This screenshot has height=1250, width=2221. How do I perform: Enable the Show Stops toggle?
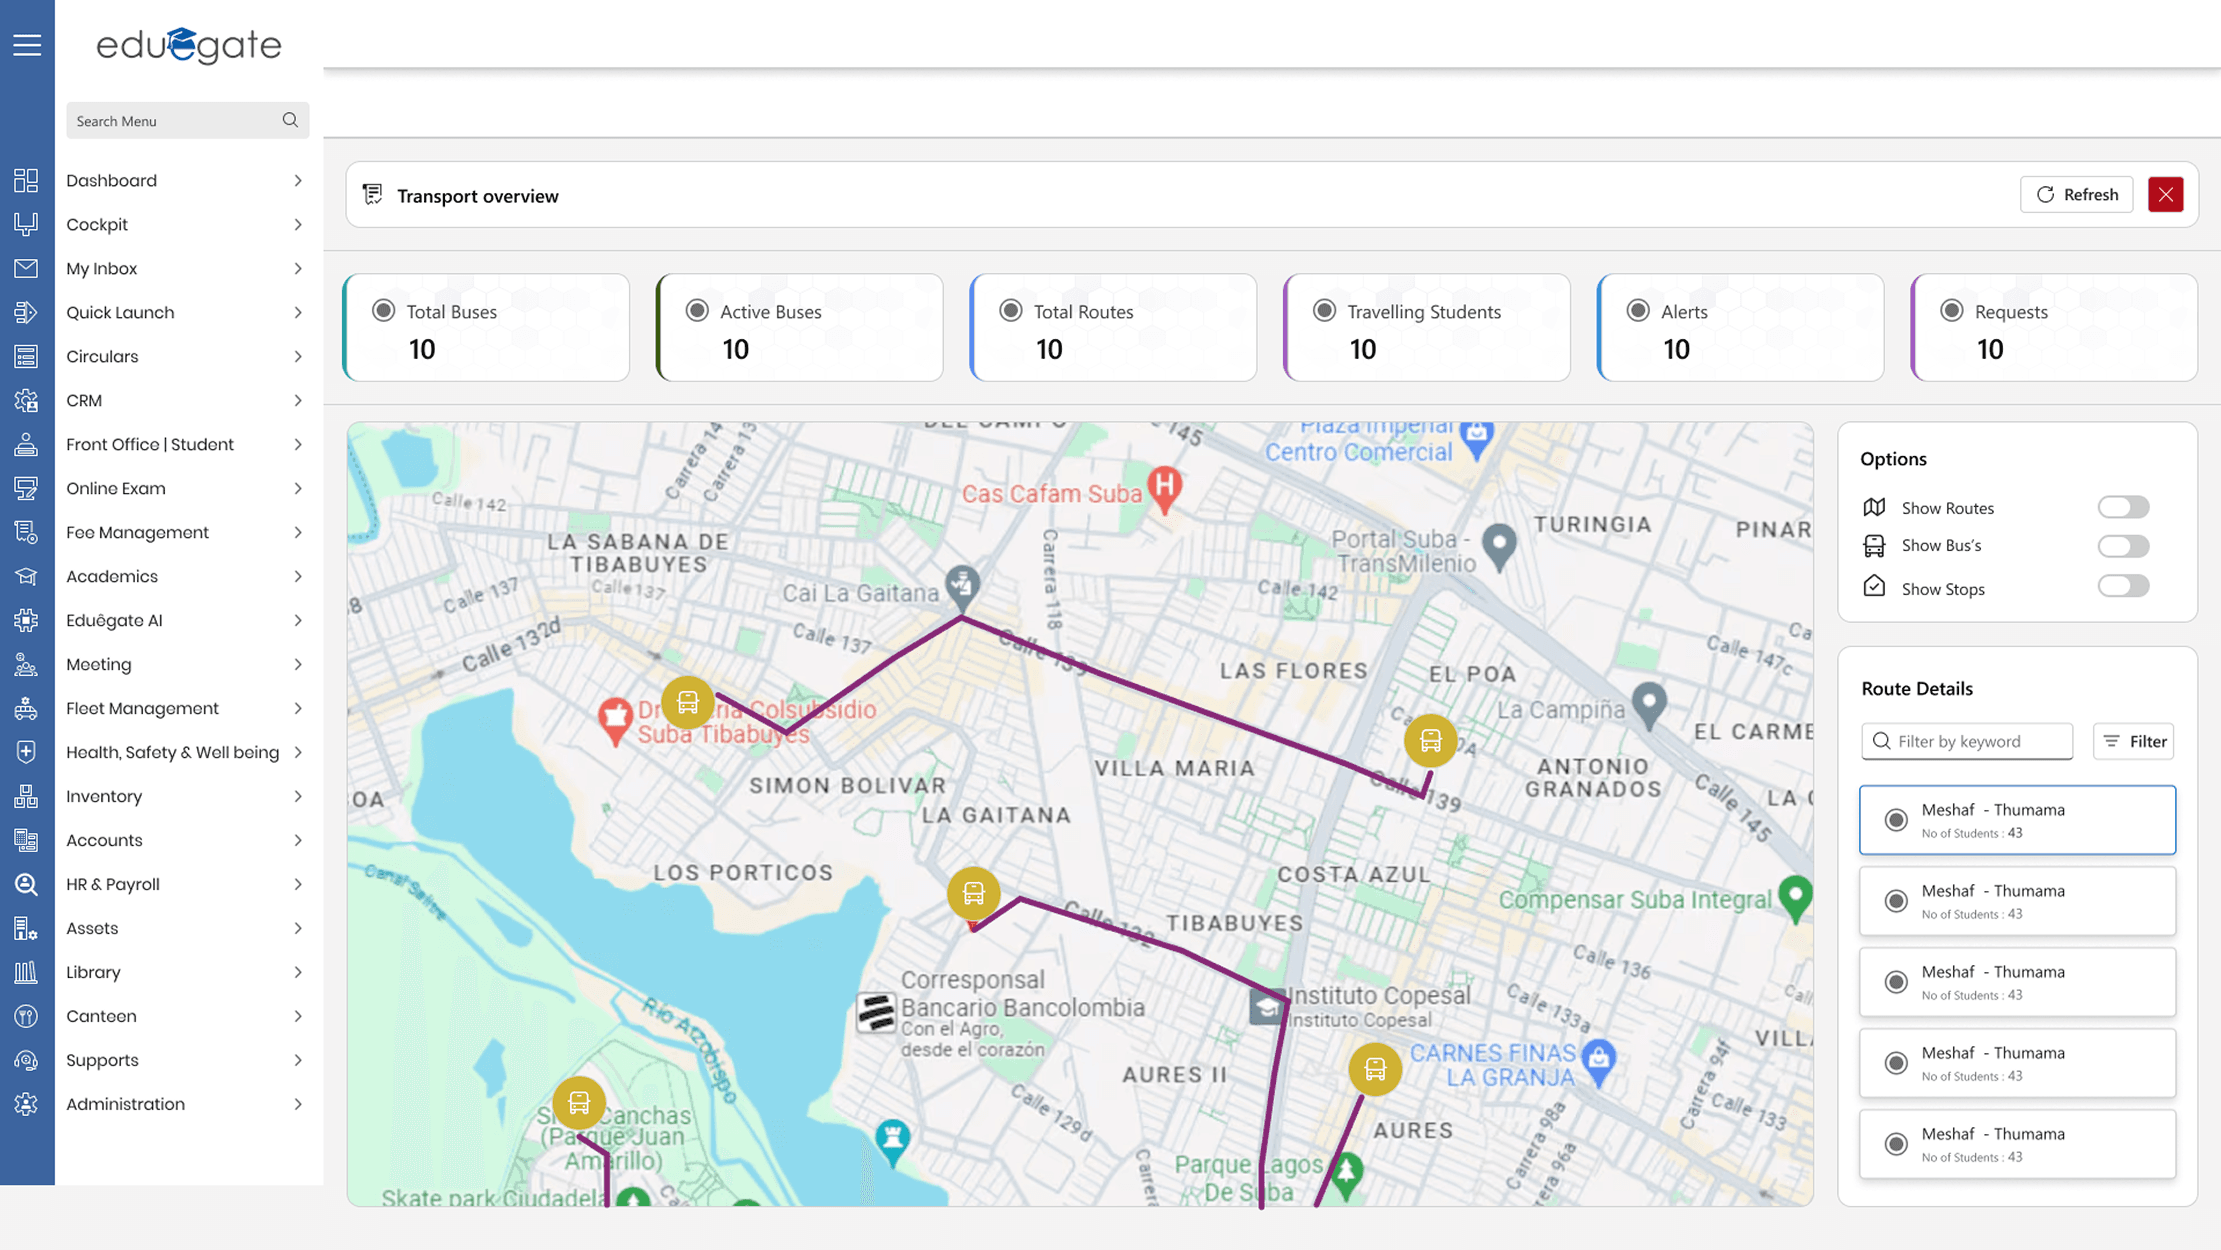[x=2123, y=586]
